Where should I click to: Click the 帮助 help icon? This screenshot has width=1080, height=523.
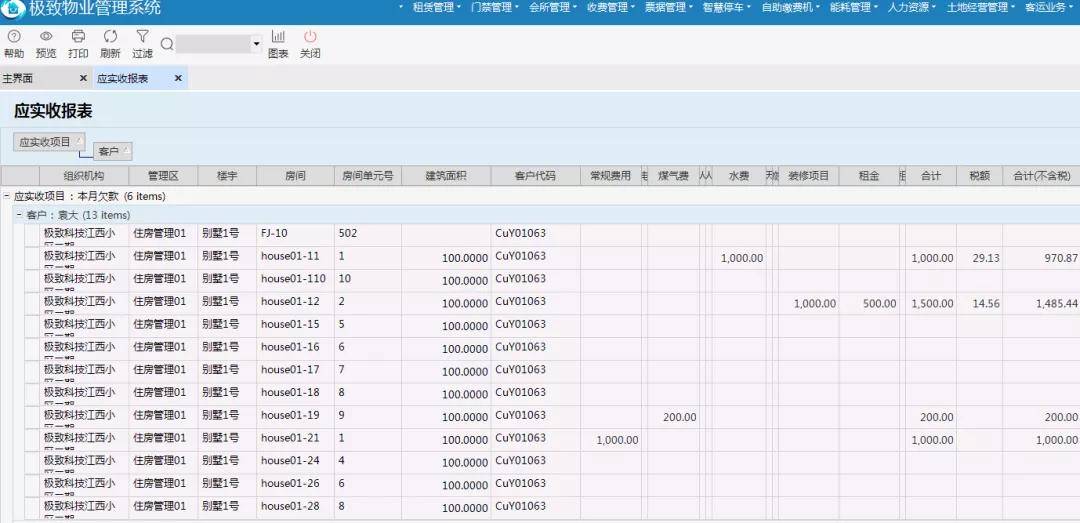pyautogui.click(x=14, y=37)
